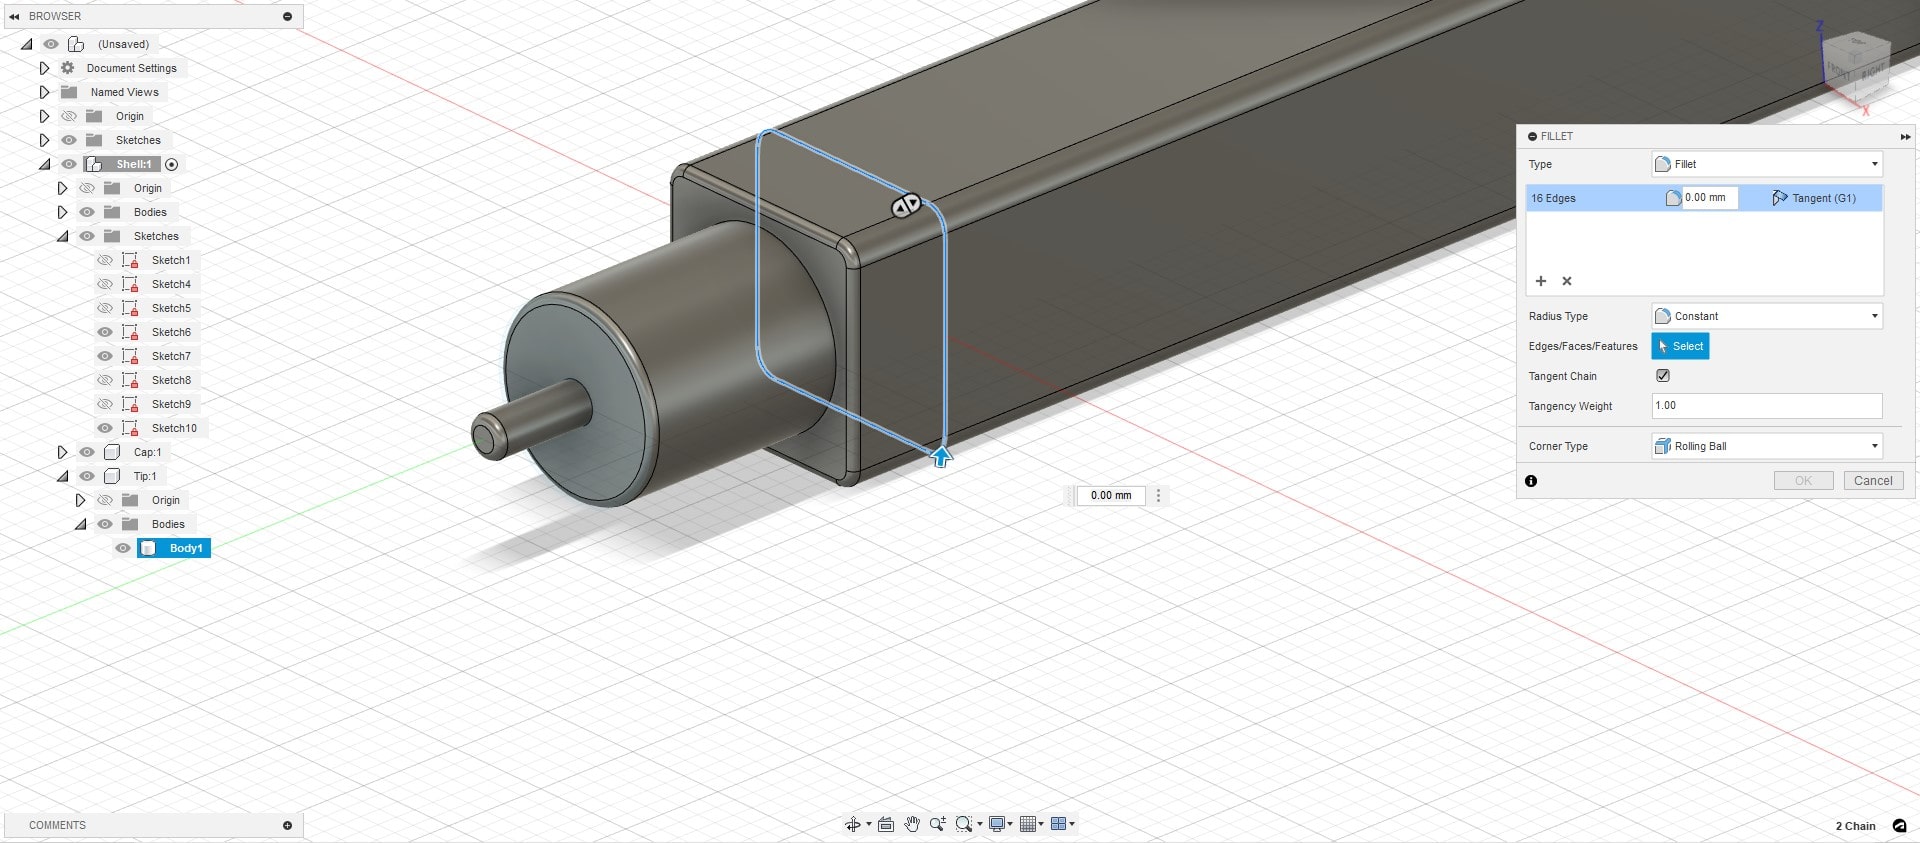Toggle Body1 visibility eye
1920x843 pixels.
tap(123, 548)
